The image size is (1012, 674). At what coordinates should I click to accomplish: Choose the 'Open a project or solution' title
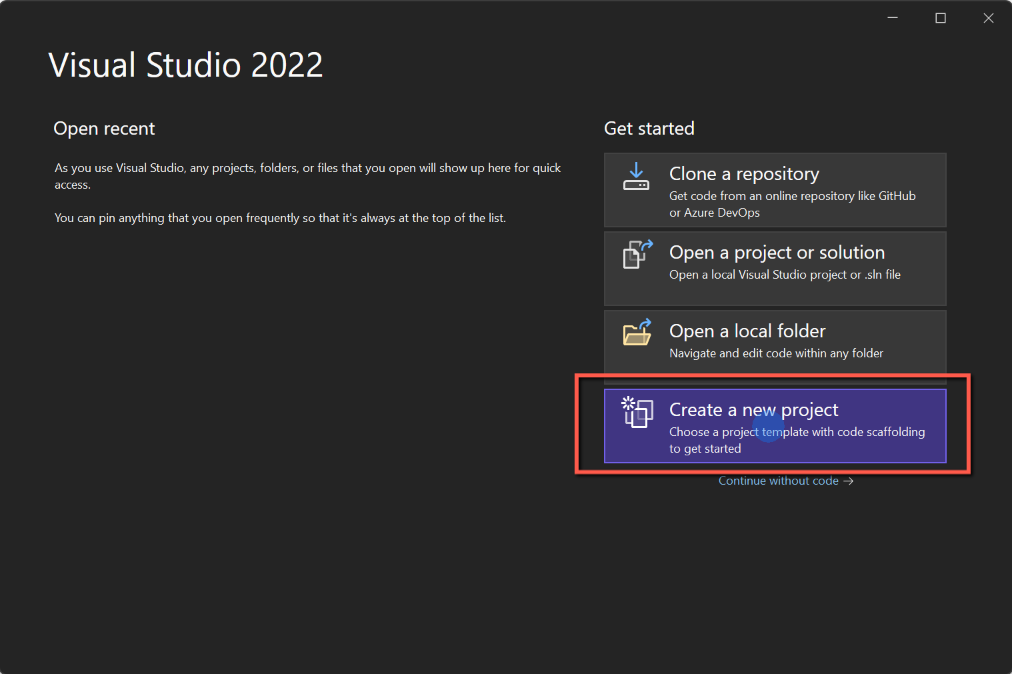click(776, 253)
